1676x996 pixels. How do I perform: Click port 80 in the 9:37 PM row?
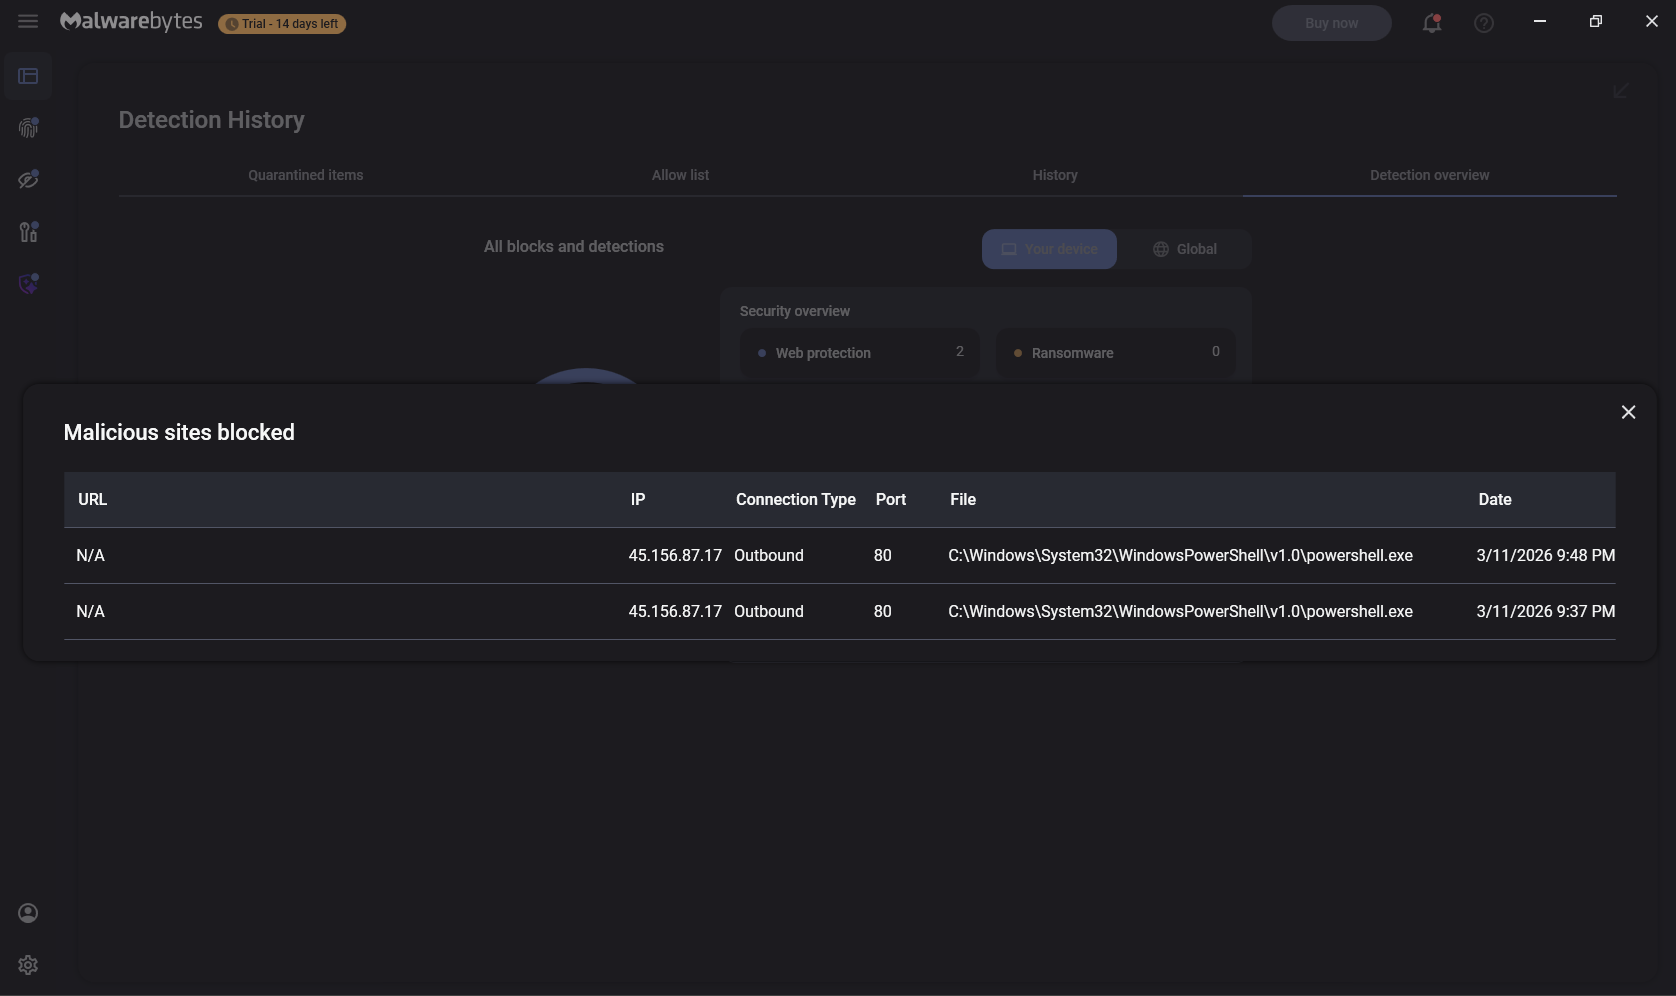(882, 611)
